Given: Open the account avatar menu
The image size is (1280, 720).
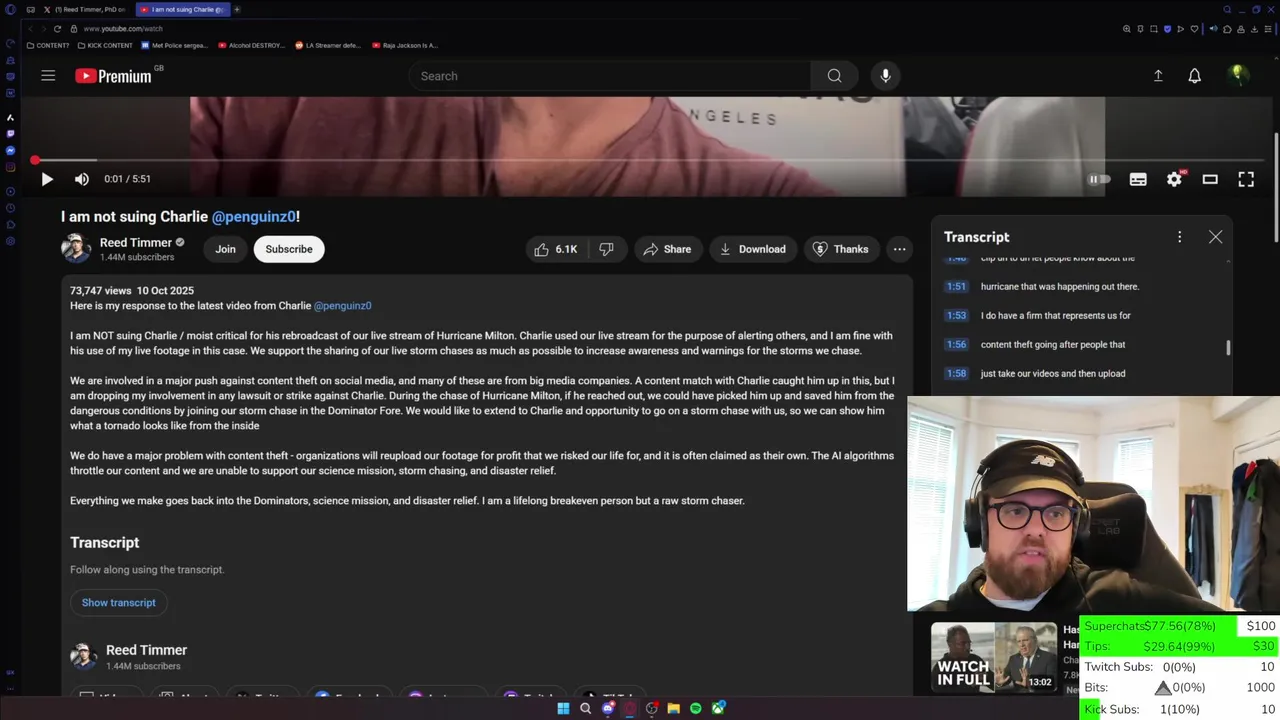Looking at the screenshot, I should (x=1238, y=76).
